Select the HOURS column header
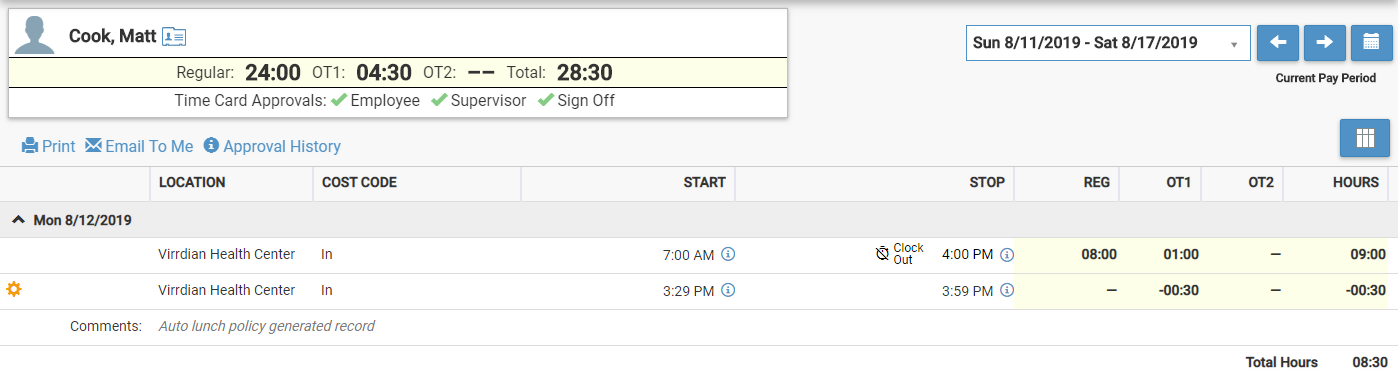 tap(1355, 183)
